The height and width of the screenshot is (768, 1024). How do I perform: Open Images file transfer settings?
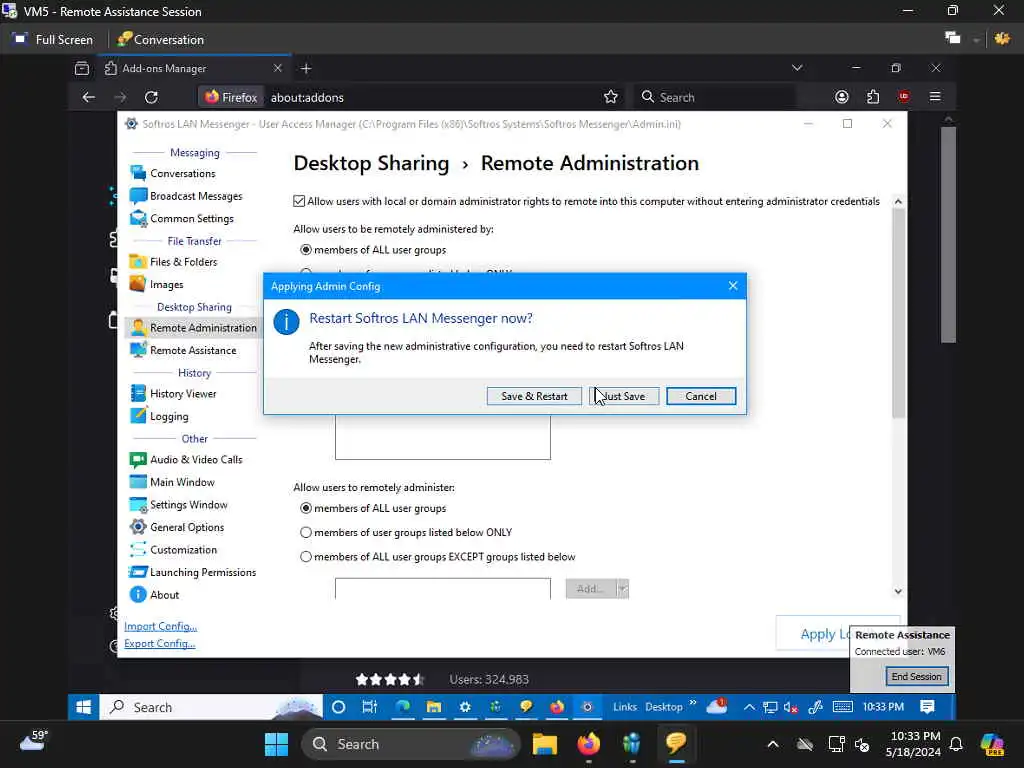157,285
